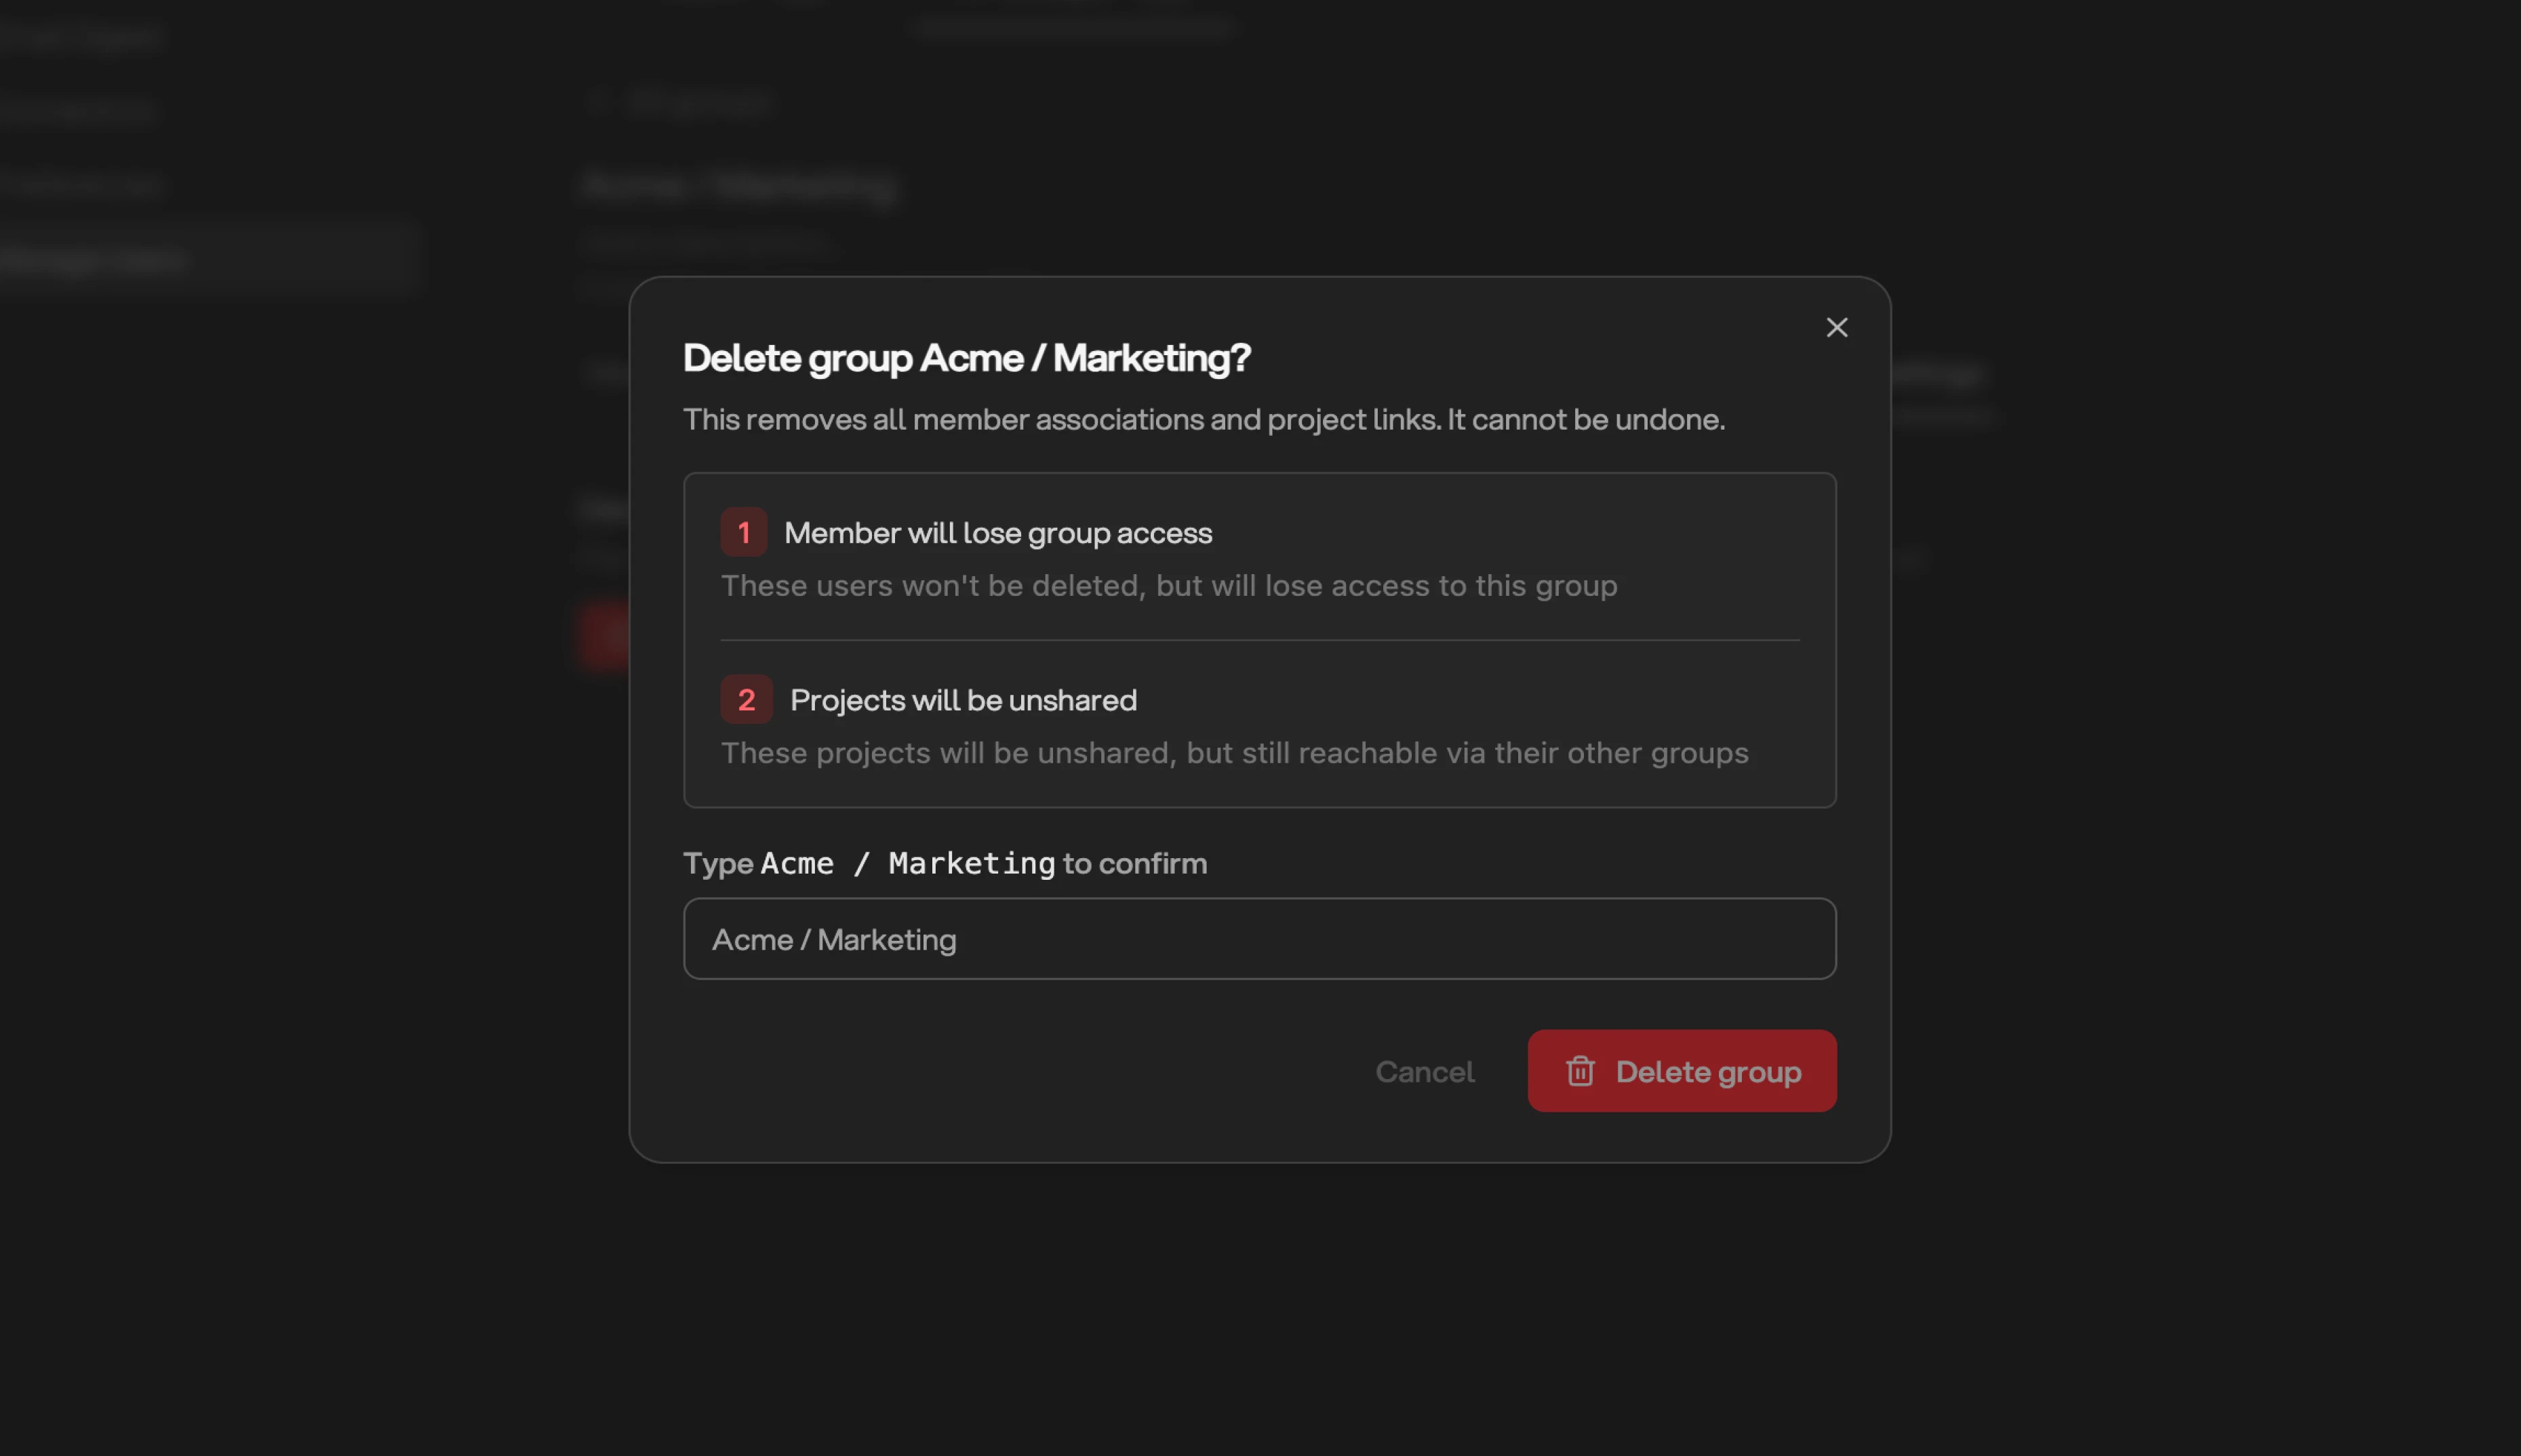
Task: Select 'Member will lose group access' text
Action: point(997,533)
